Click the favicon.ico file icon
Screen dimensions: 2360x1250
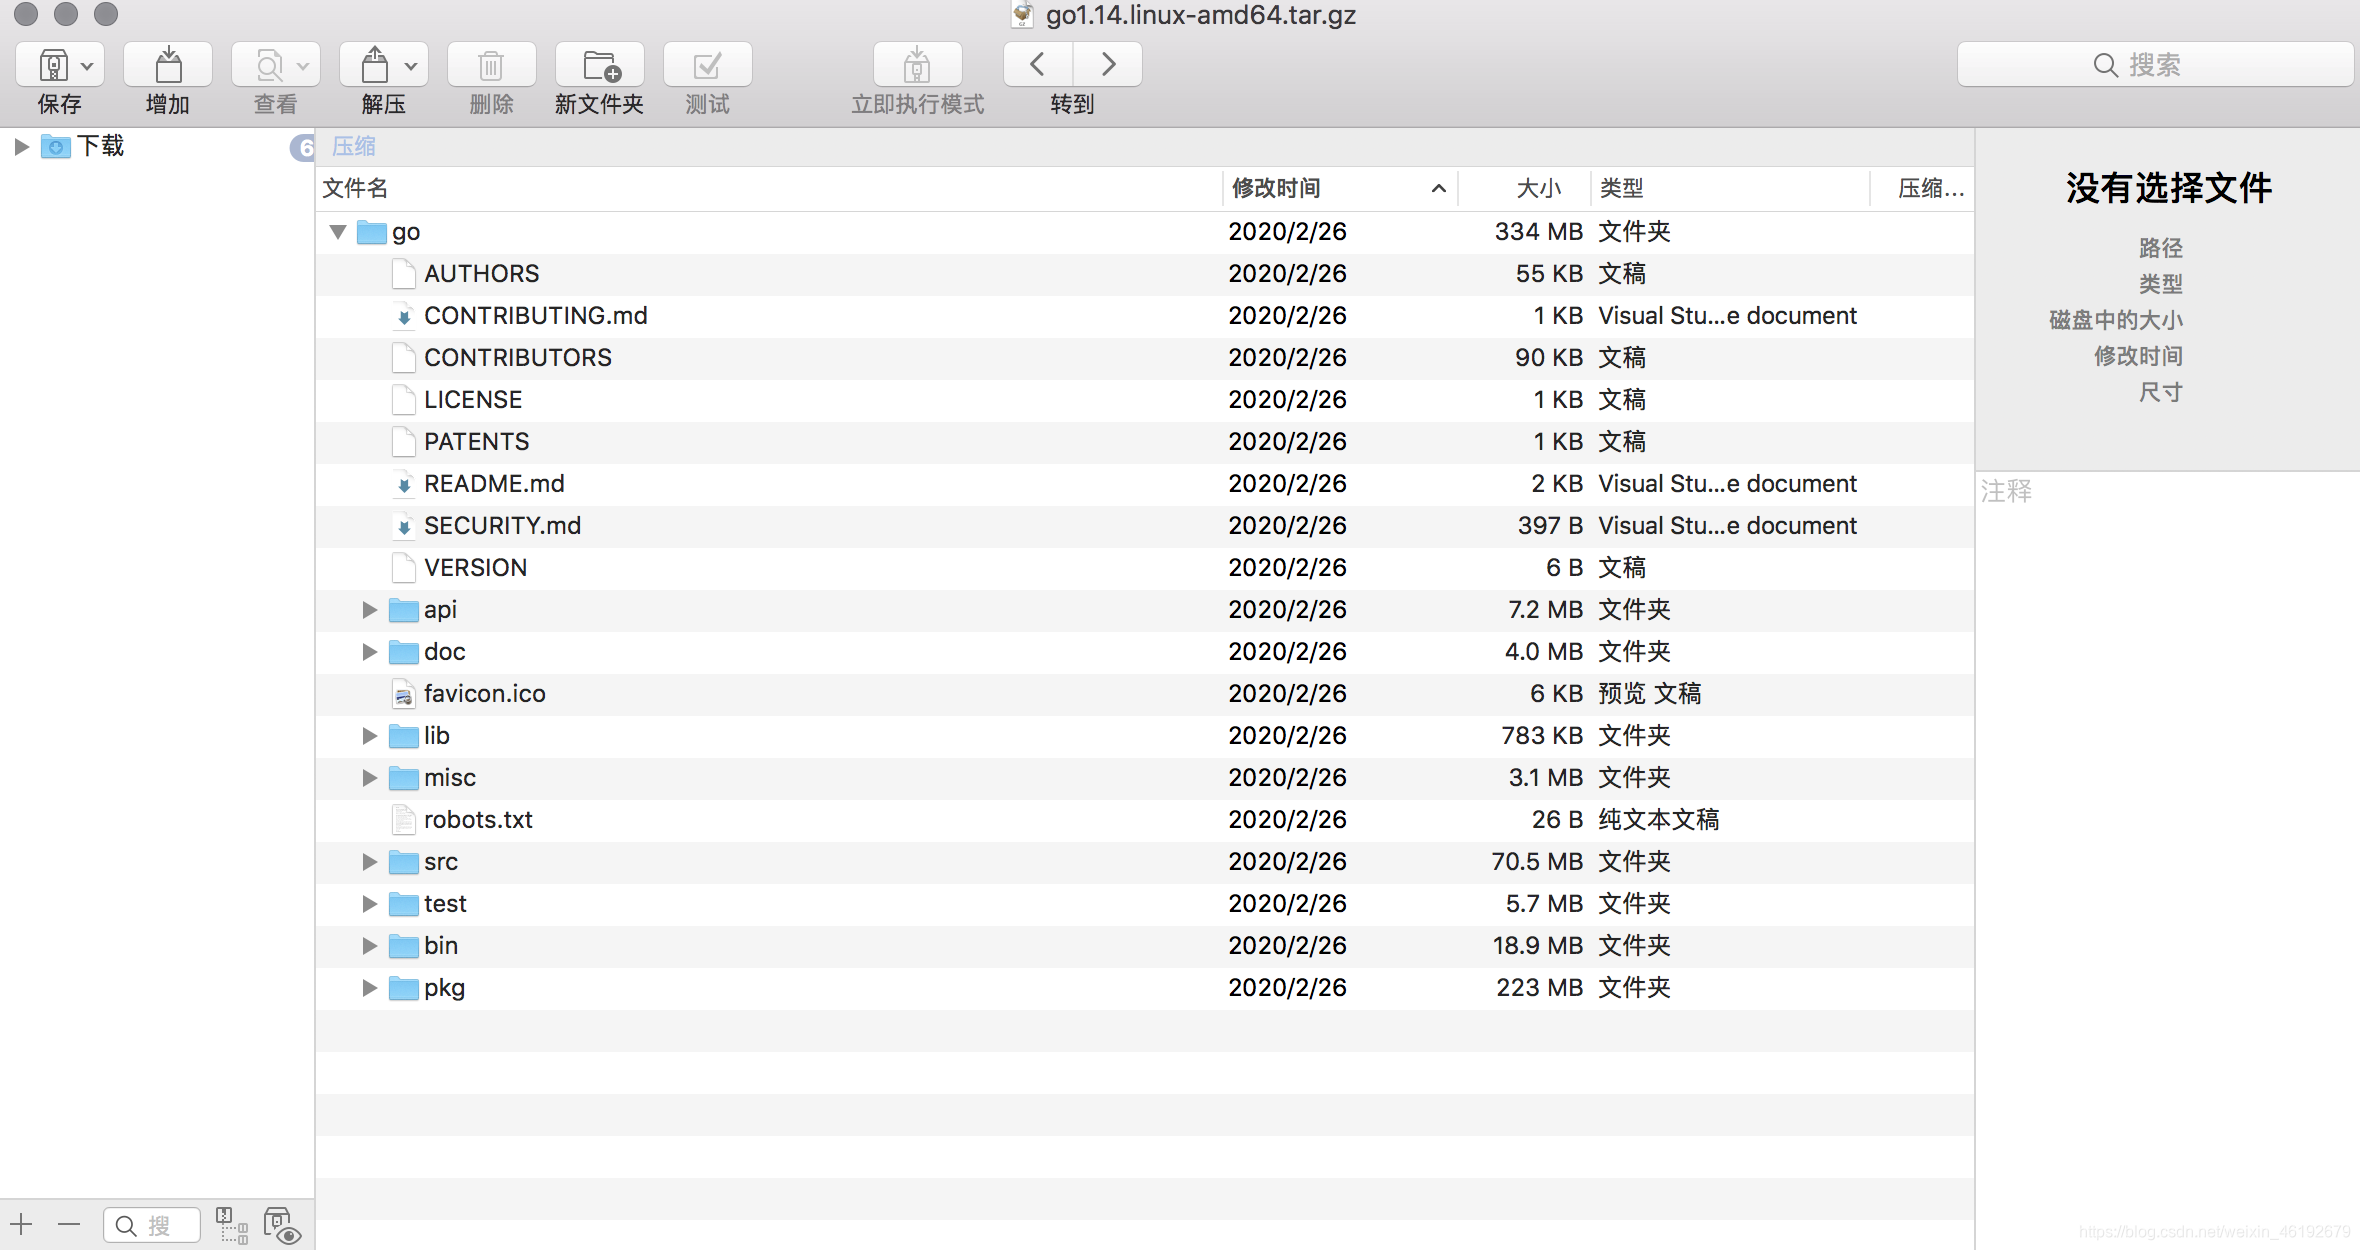click(404, 694)
